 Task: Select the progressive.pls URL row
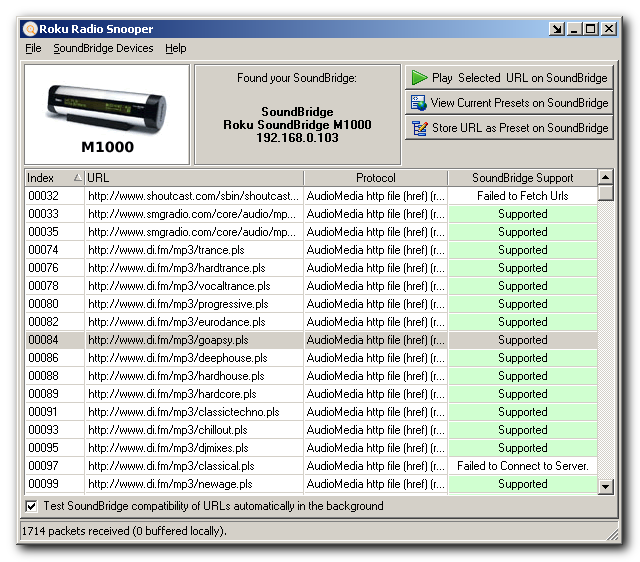tap(311, 304)
